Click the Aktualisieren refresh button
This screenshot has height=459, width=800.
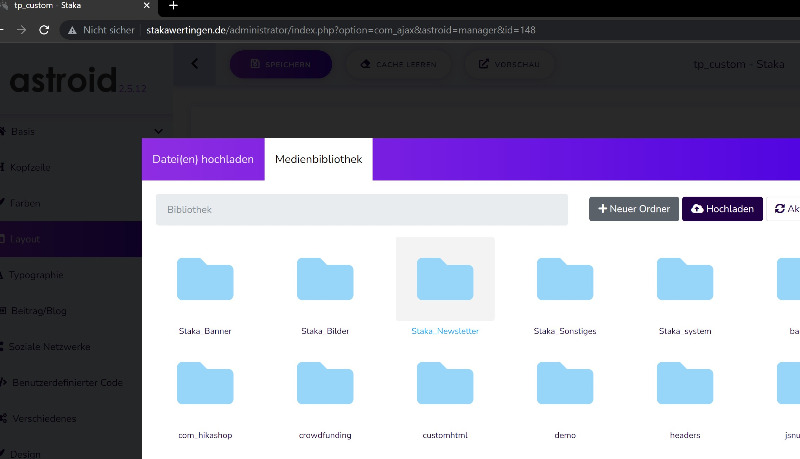pos(785,209)
